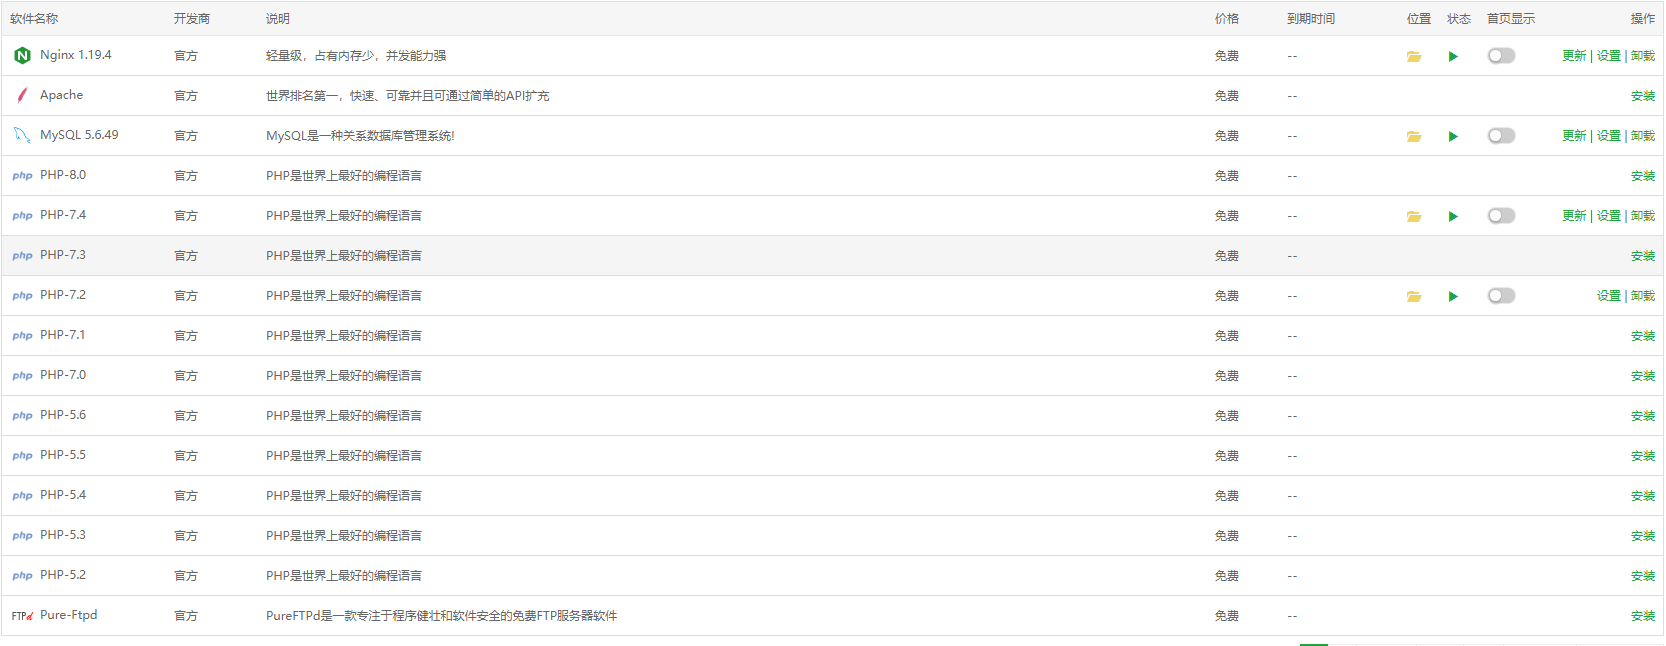Open PHP-7.2 设置 settings link
This screenshot has width=1666, height=646.
click(x=1608, y=296)
